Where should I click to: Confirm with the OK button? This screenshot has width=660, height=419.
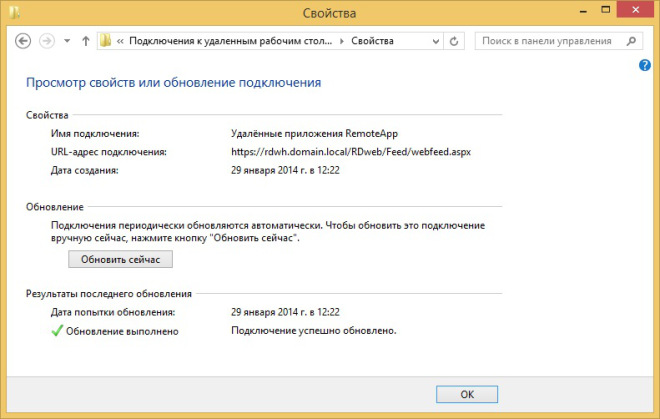pyautogui.click(x=467, y=394)
